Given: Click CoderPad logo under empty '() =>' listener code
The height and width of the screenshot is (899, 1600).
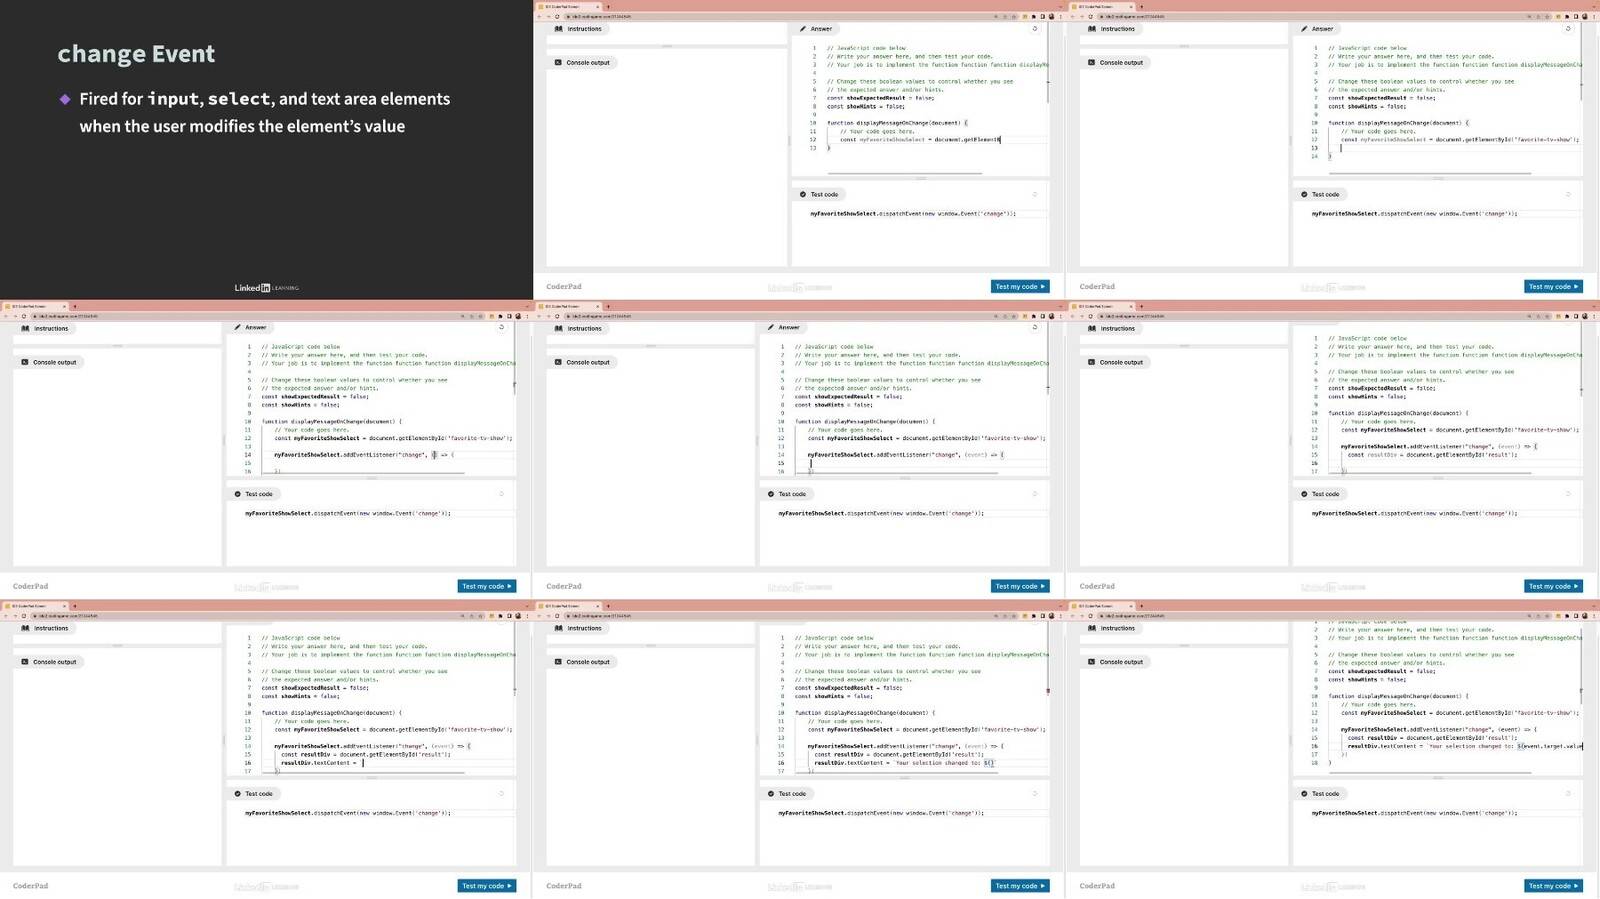Looking at the screenshot, I should pos(30,586).
